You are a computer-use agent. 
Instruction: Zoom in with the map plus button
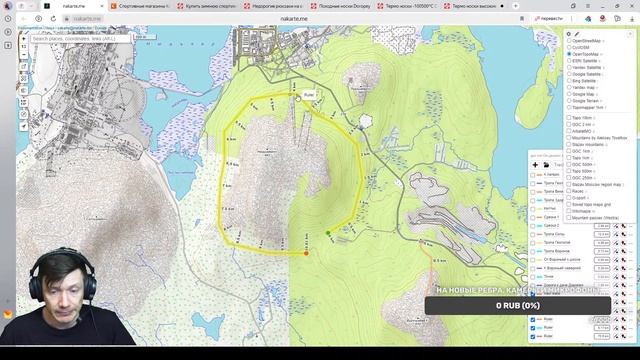(24, 39)
